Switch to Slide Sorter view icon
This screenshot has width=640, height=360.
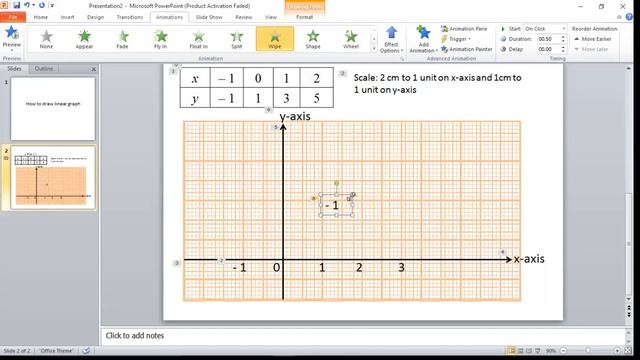520,351
